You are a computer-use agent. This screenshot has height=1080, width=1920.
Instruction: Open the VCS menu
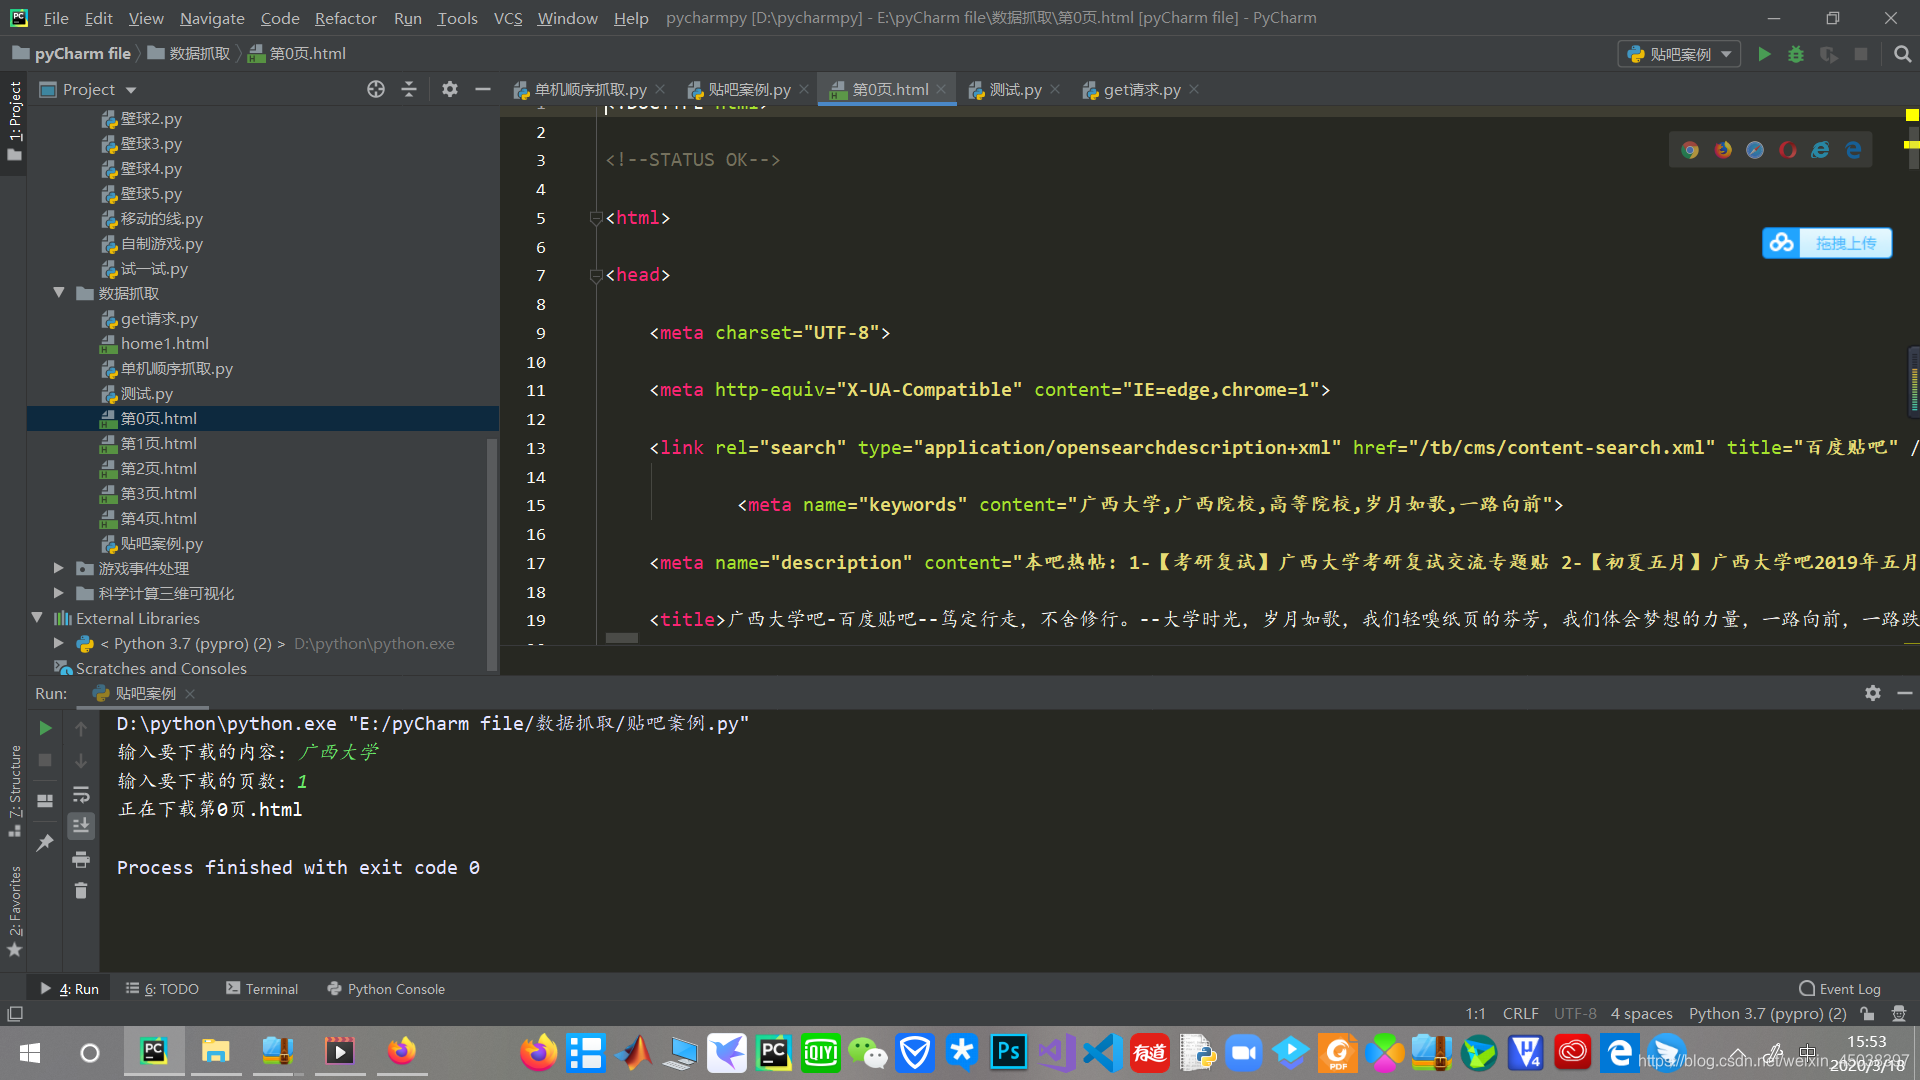[x=508, y=18]
